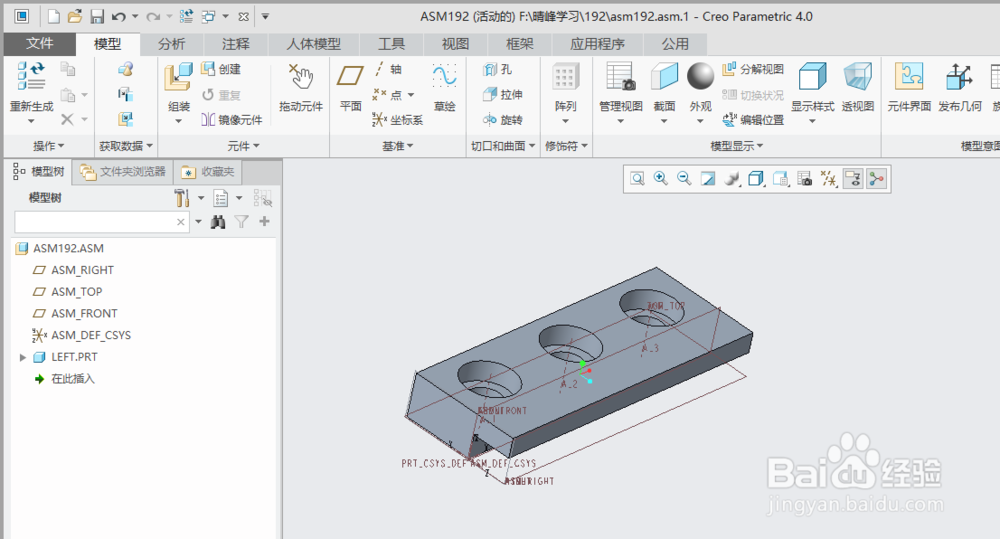
Task: Save the assembly using the floppy disk icon
Action: [97, 17]
